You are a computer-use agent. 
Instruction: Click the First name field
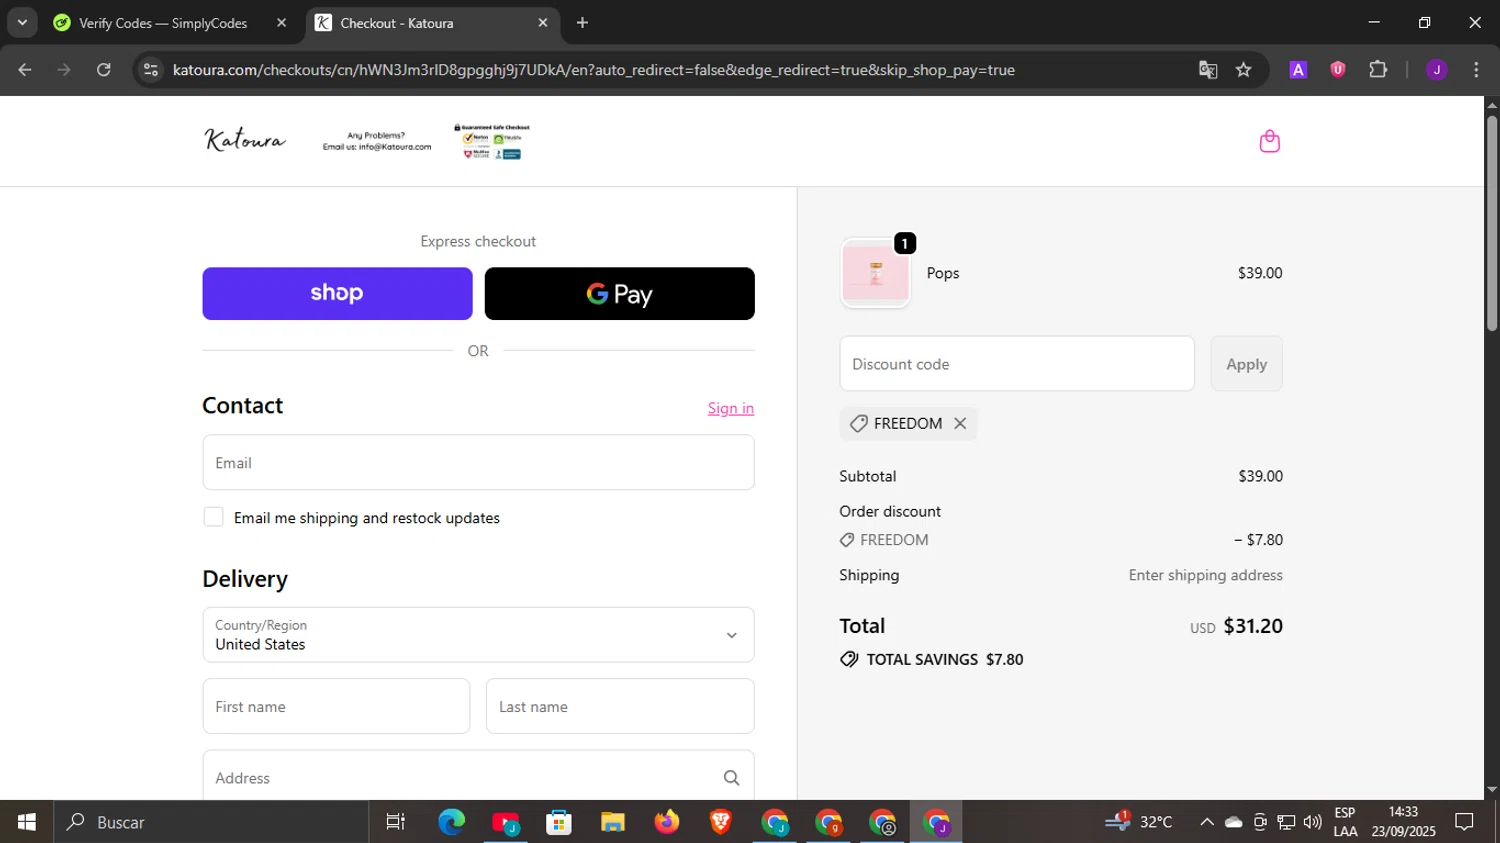336,706
